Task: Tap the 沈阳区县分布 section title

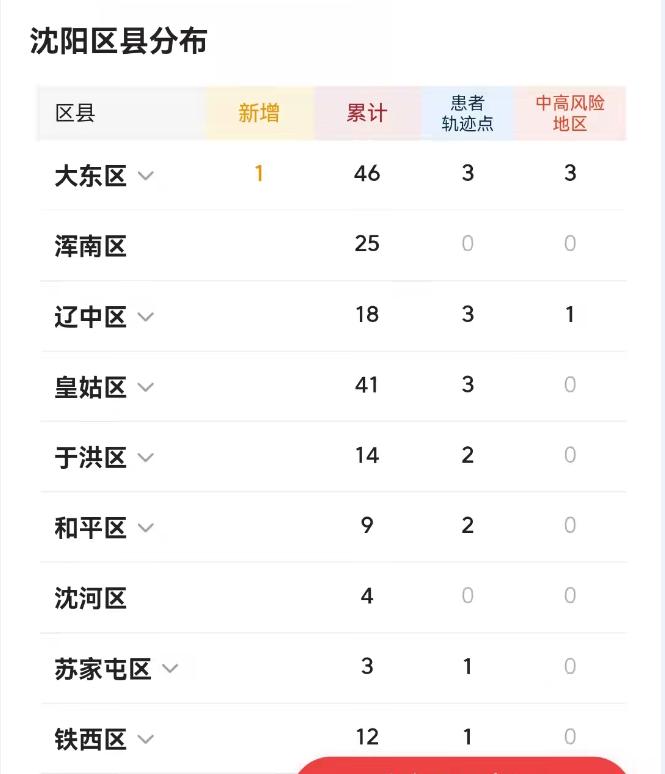Action: coord(119,41)
